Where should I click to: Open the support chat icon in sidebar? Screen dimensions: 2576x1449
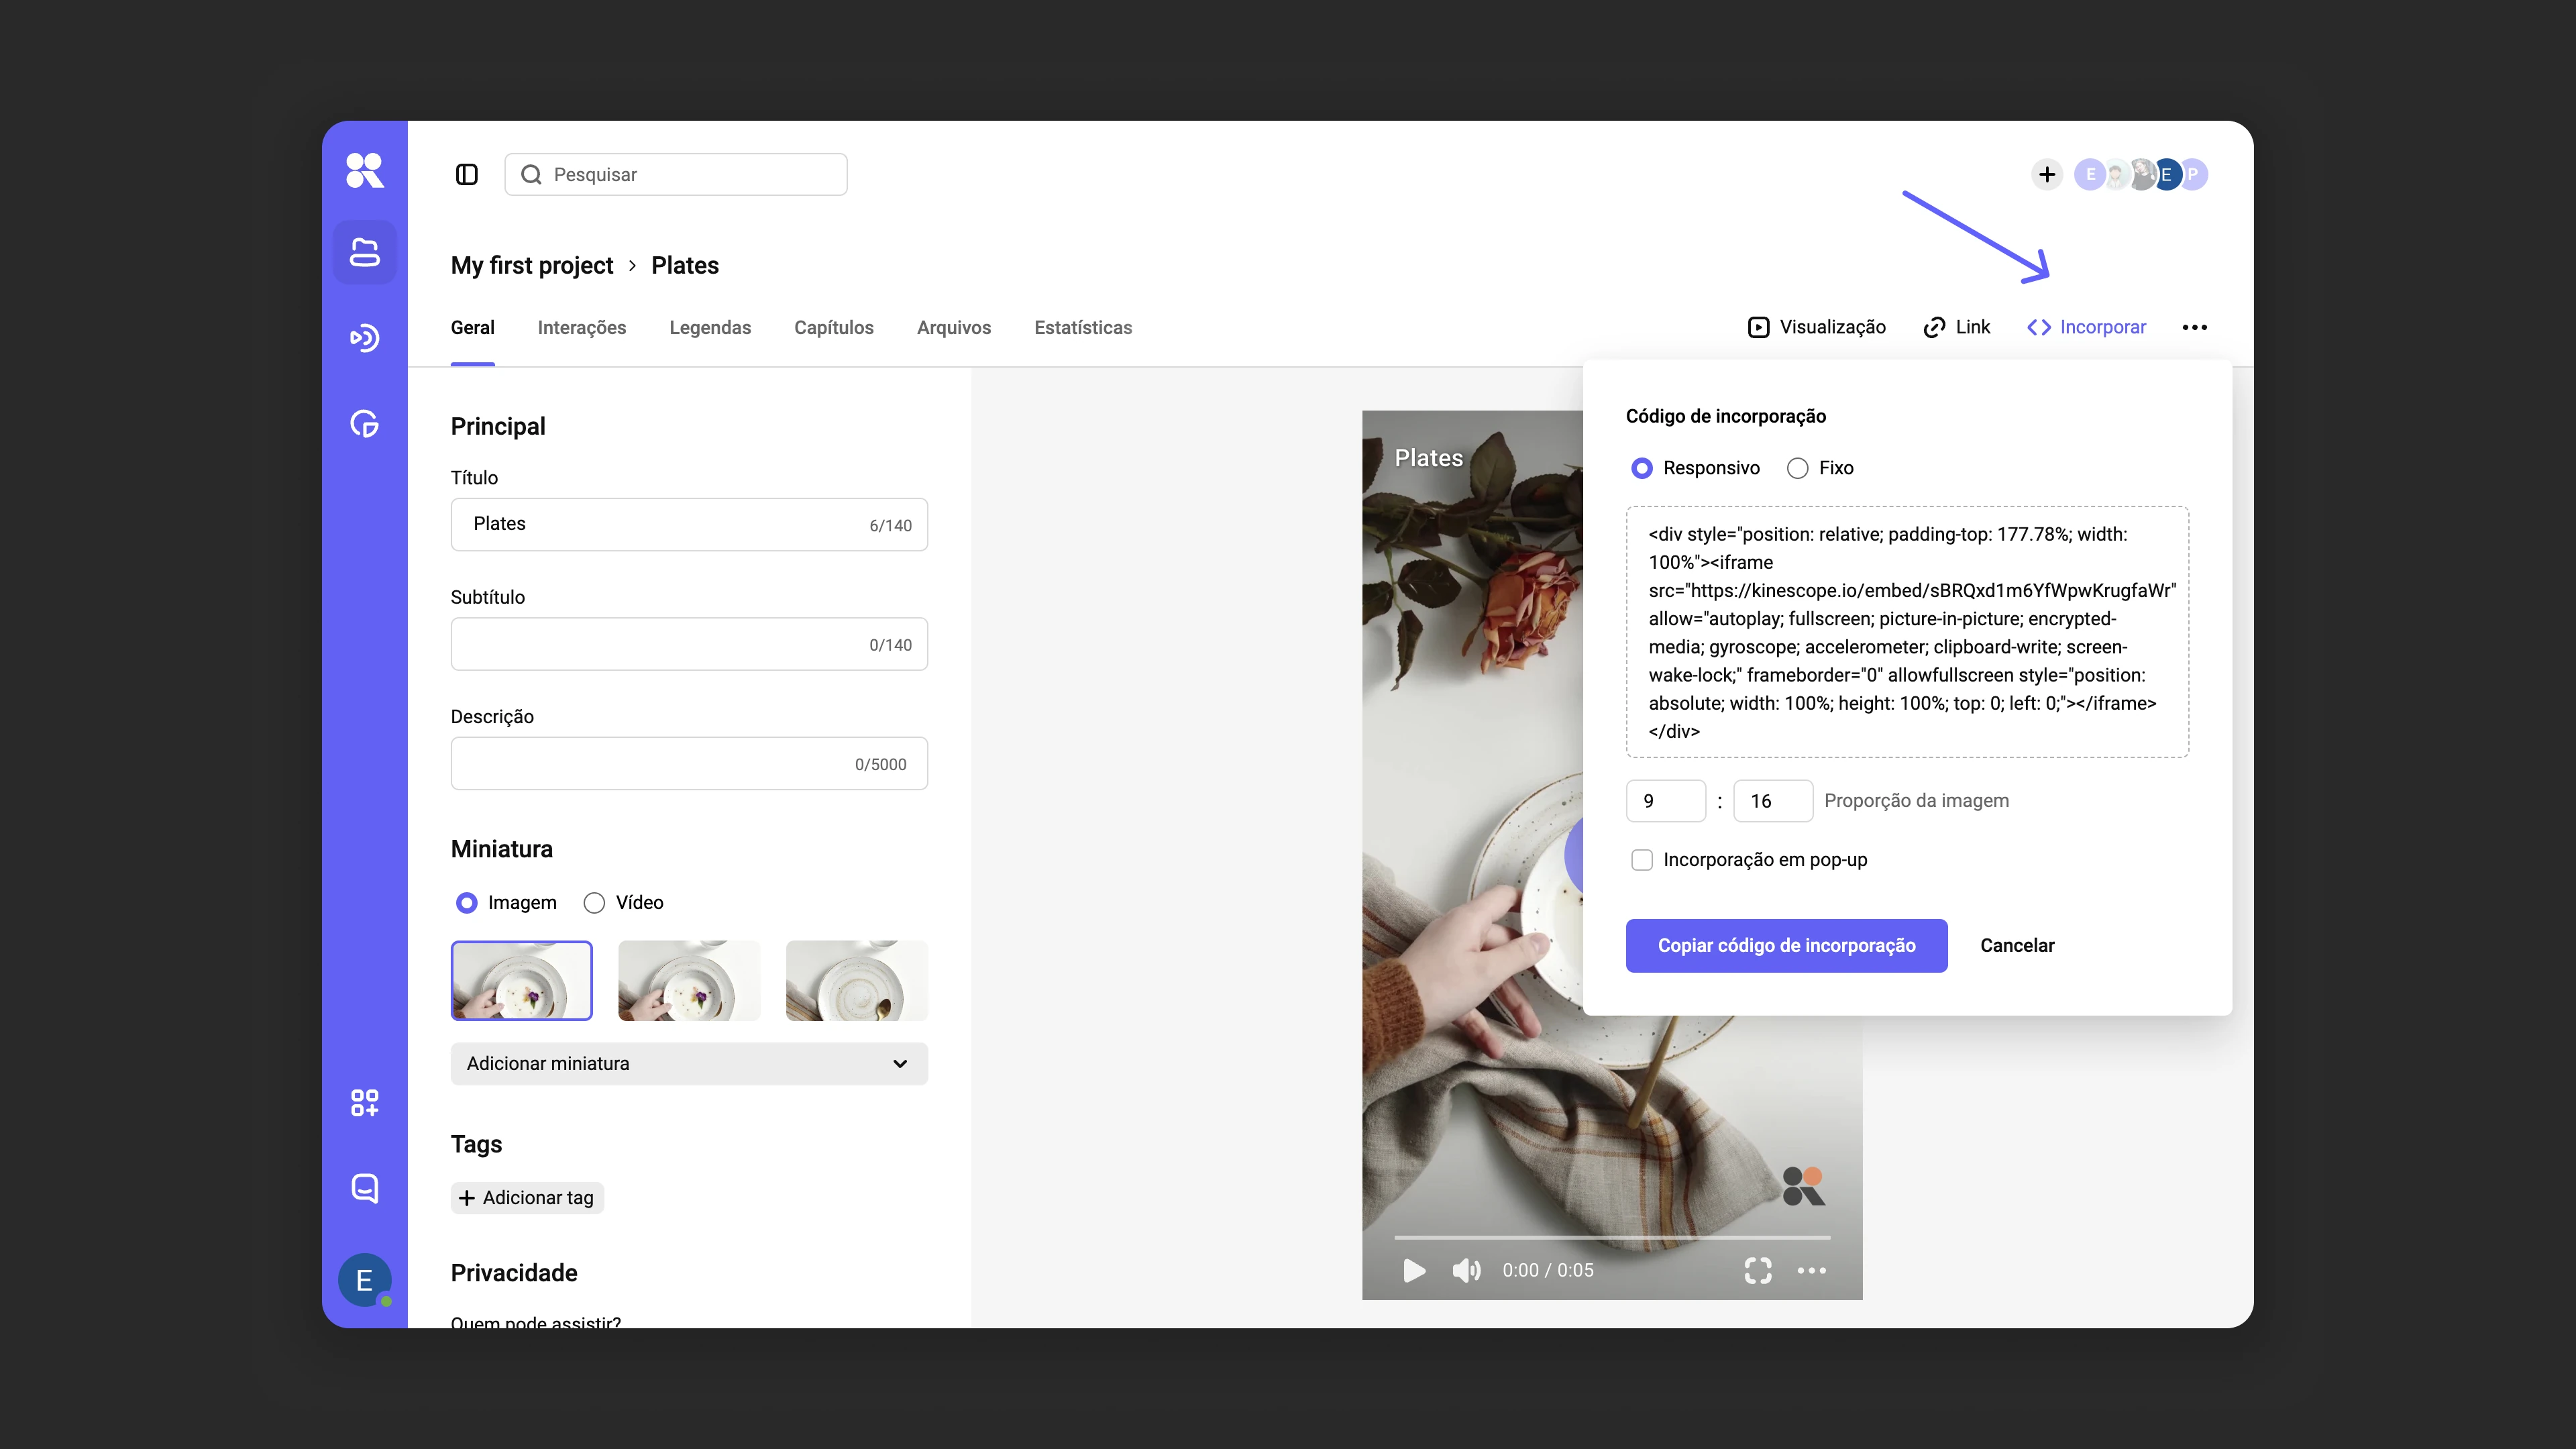pyautogui.click(x=364, y=1188)
